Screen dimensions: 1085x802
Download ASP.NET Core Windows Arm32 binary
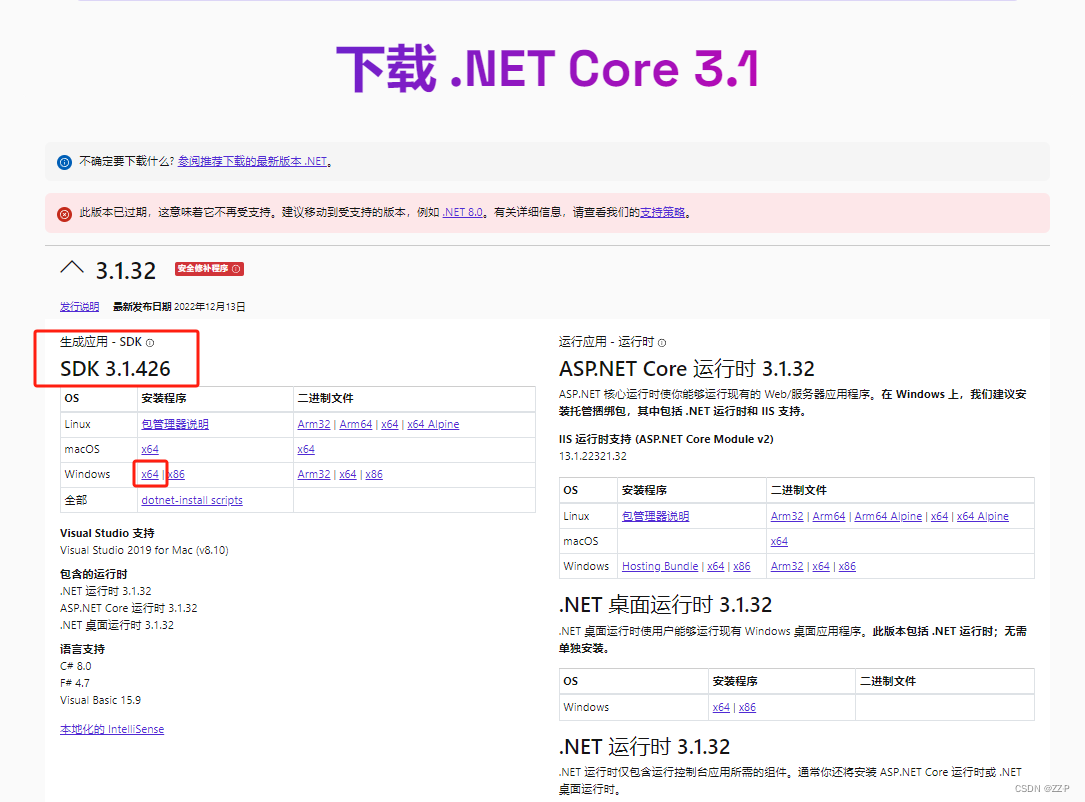click(787, 566)
